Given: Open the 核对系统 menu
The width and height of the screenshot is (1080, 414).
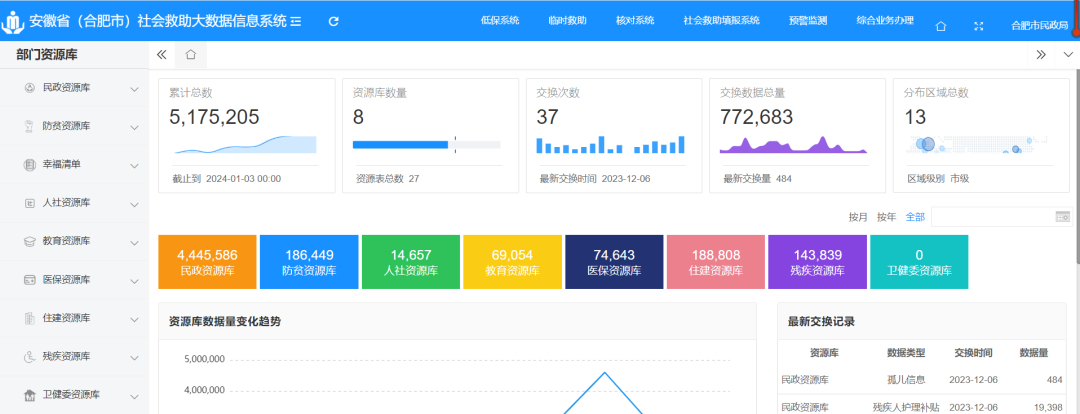Looking at the screenshot, I should pos(635,21).
